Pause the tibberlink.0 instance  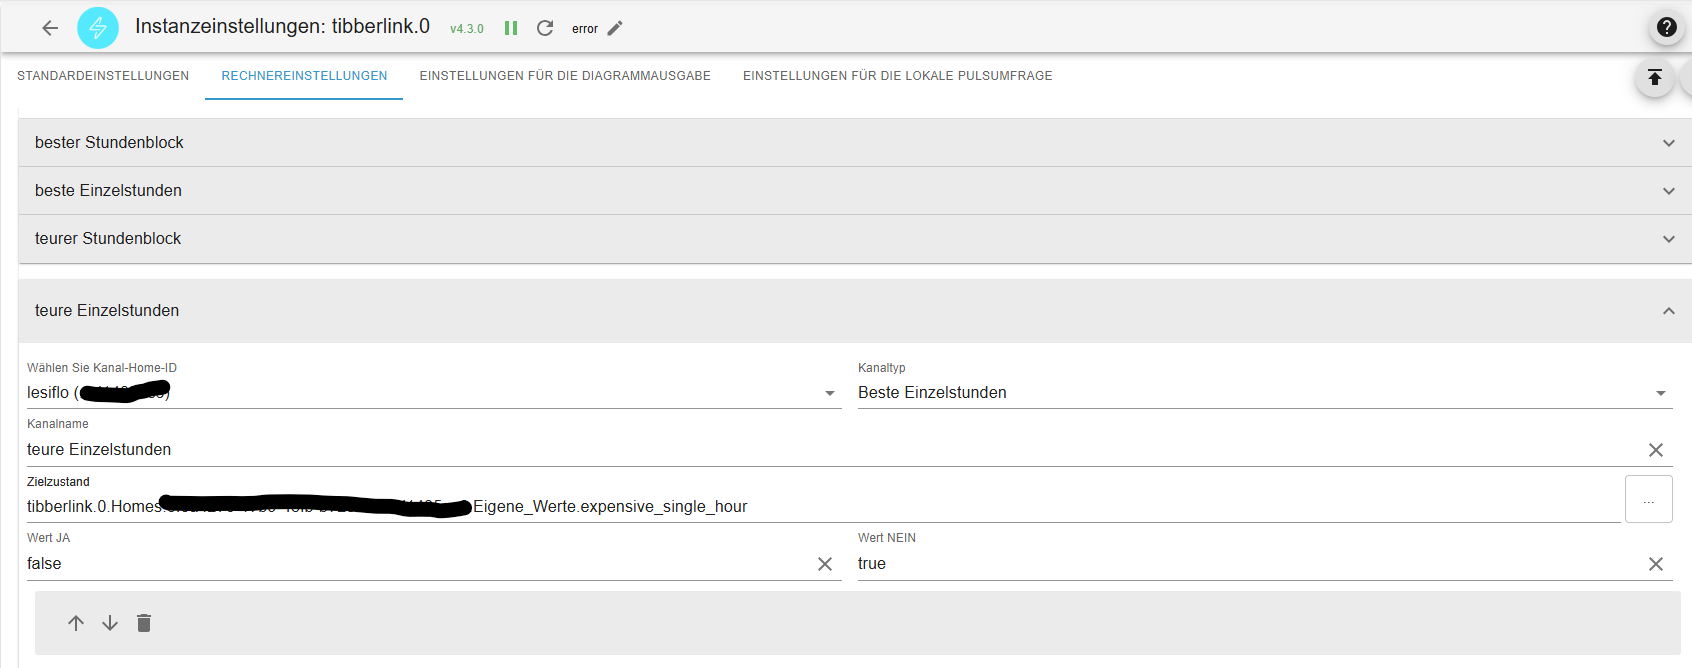tap(511, 28)
